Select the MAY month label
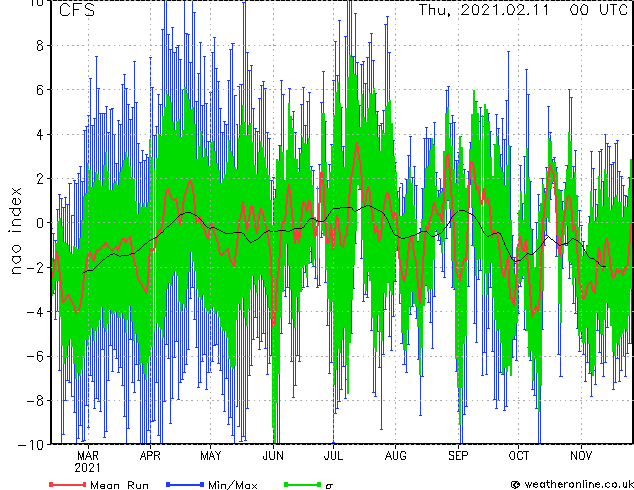Screen dimensions: 634x490 click(211, 456)
